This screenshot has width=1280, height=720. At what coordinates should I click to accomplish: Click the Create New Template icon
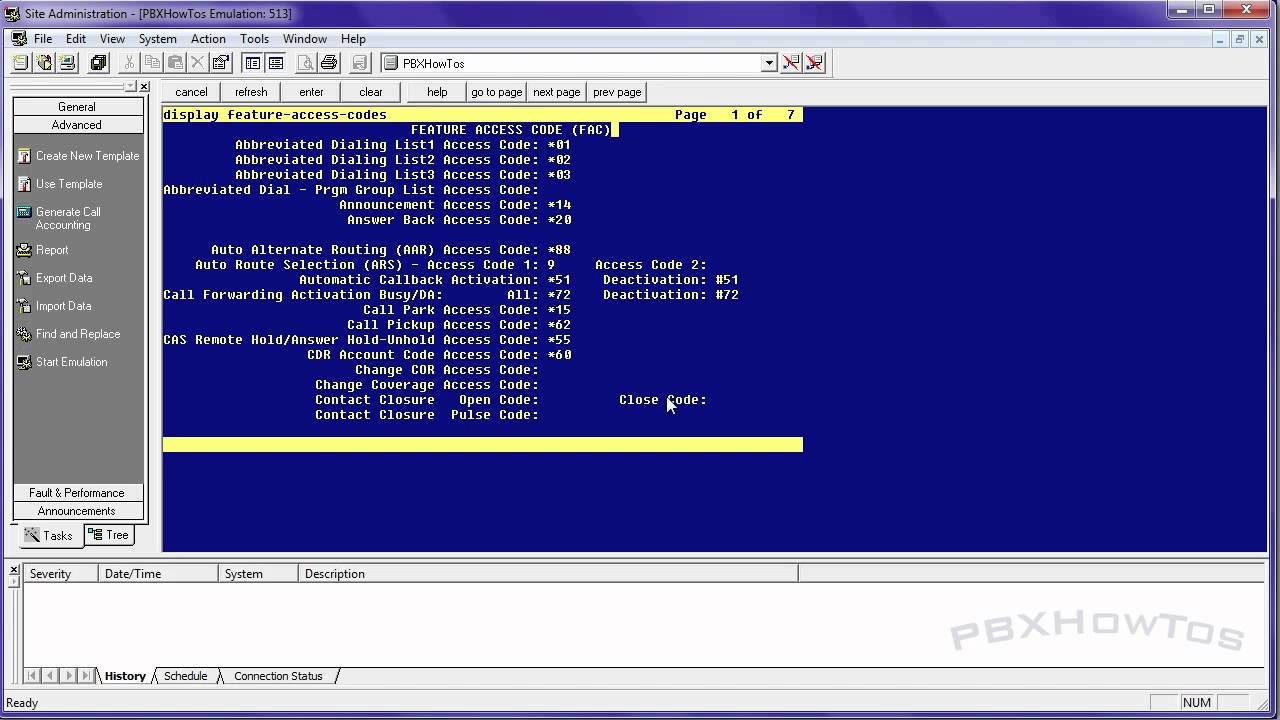pos(24,156)
